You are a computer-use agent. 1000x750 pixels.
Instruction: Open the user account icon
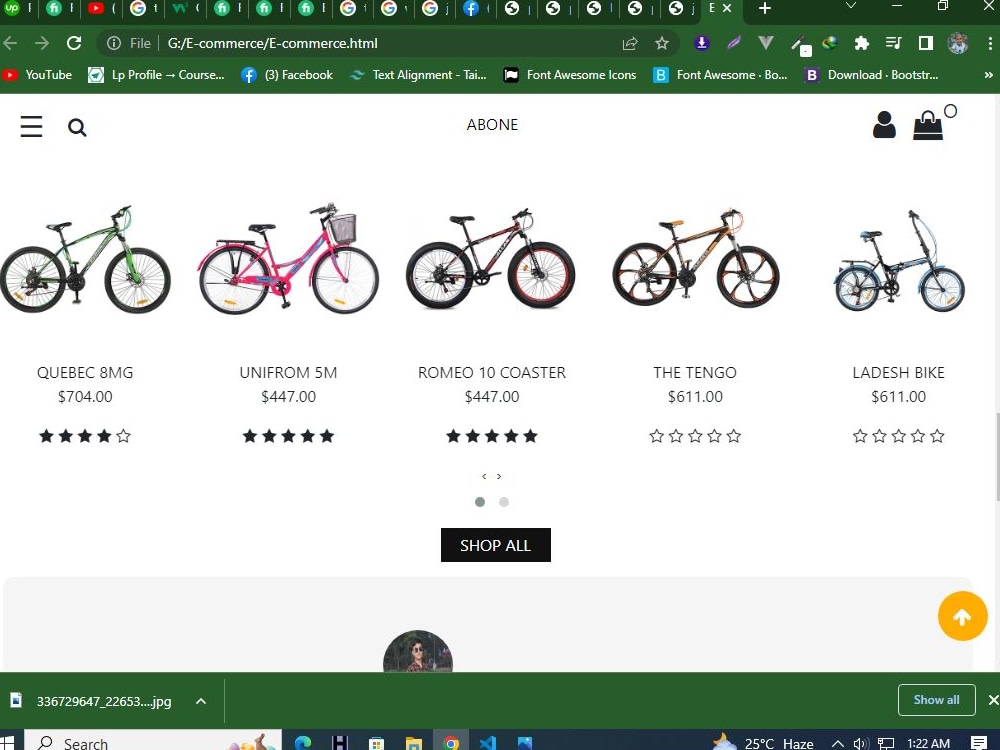[884, 124]
